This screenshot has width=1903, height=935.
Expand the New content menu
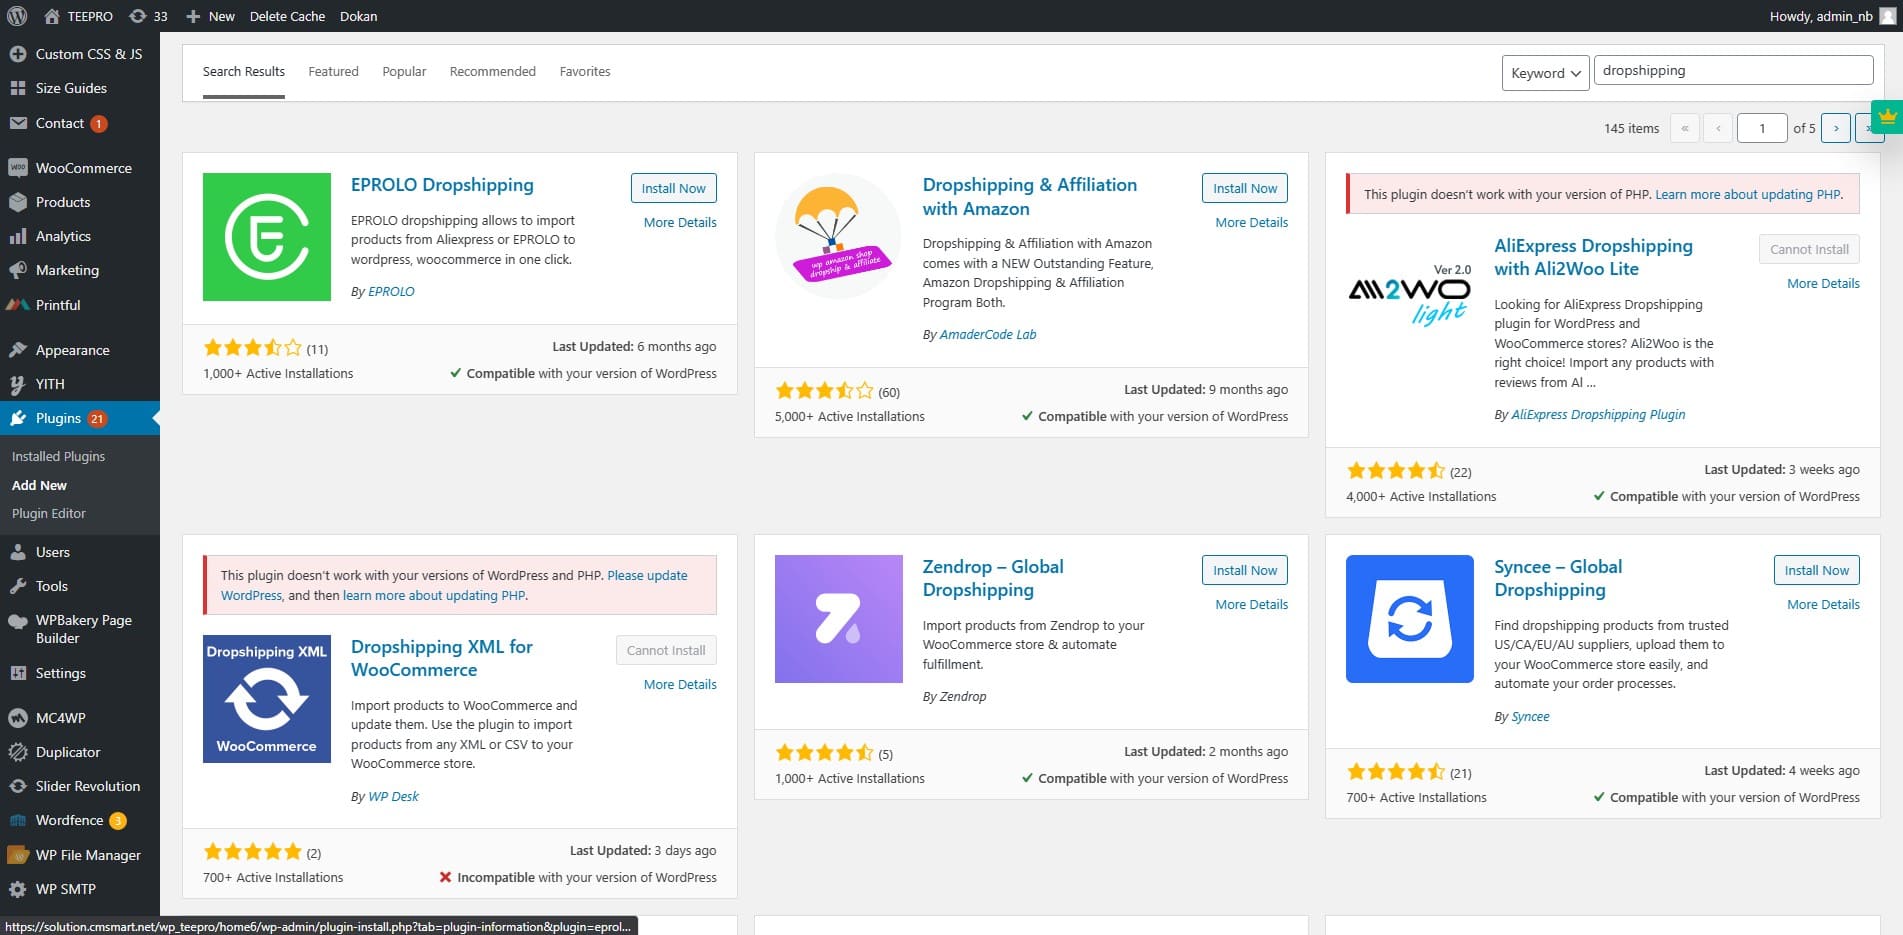[x=211, y=16]
